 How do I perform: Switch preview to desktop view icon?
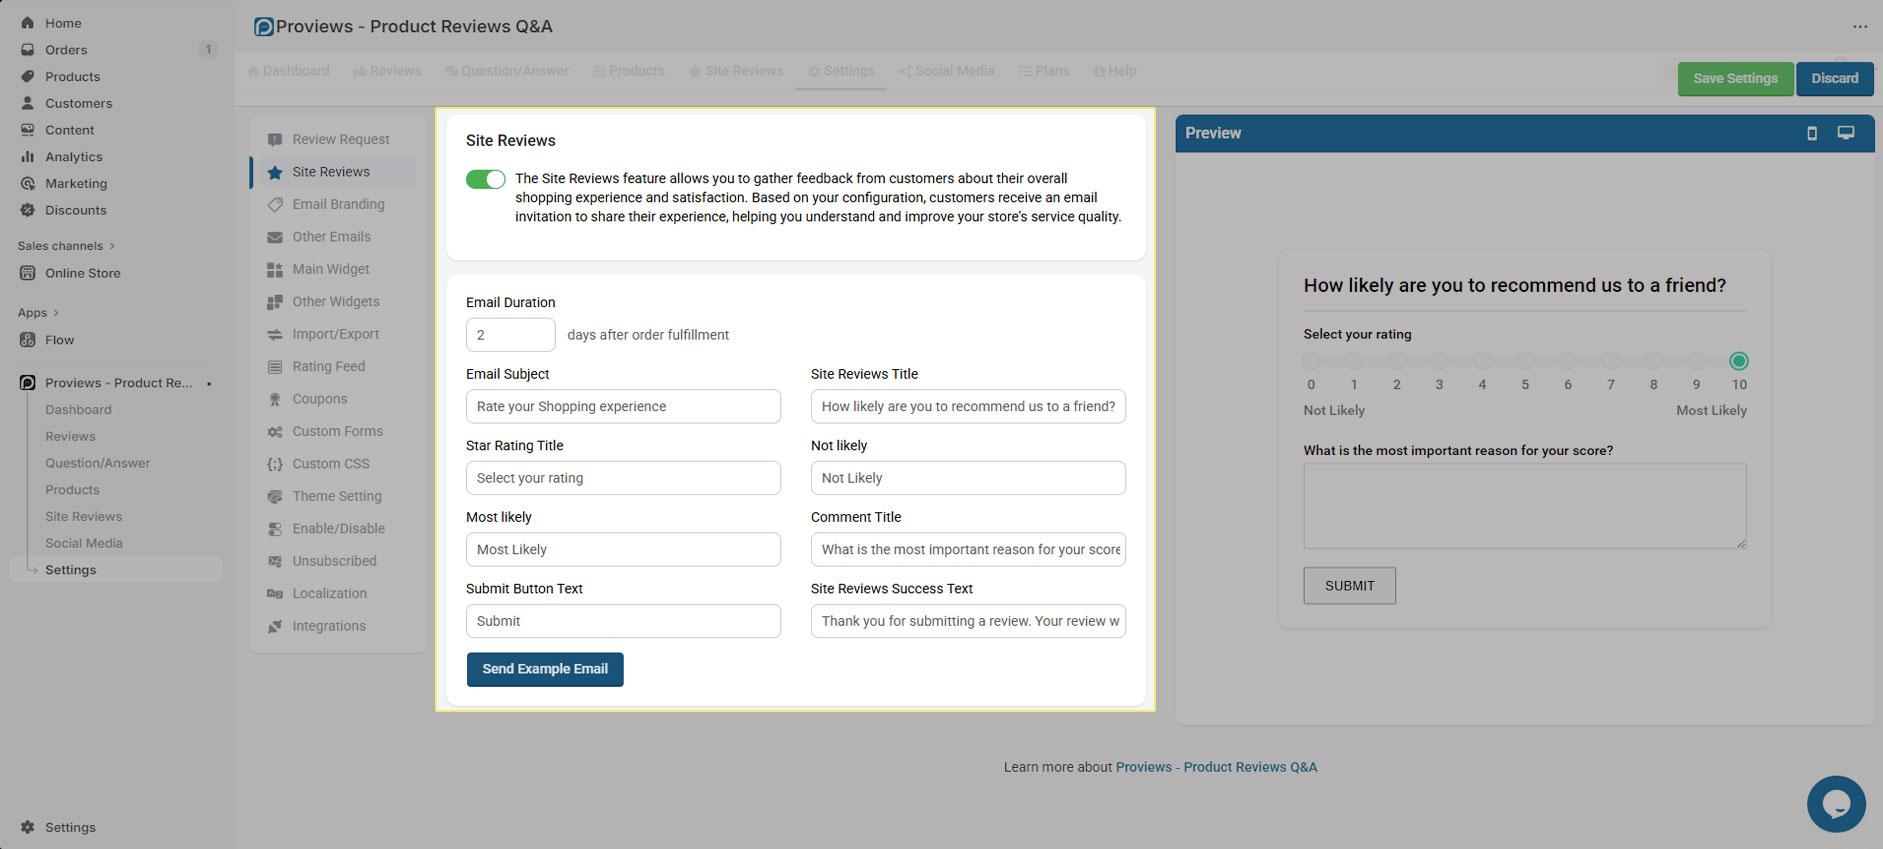coord(1846,133)
